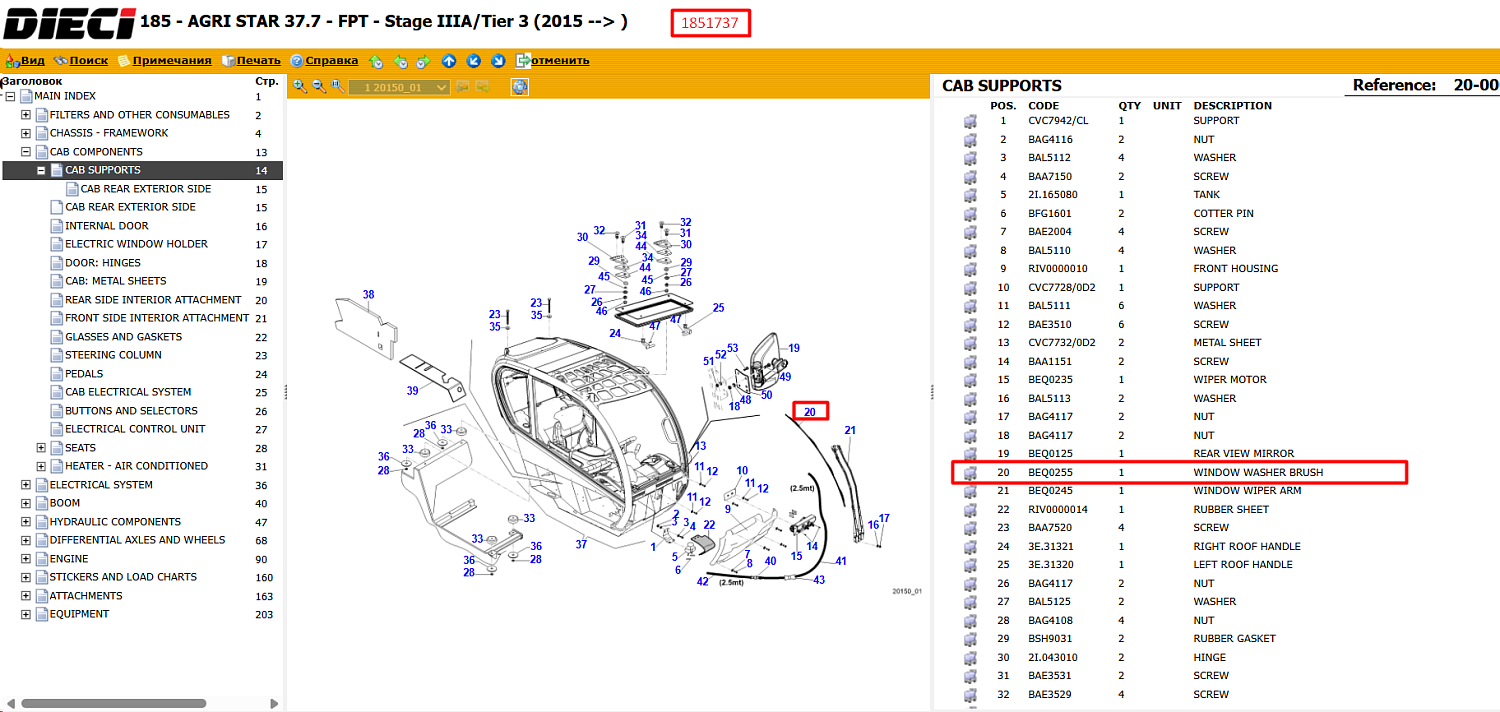Click the cart icon for RIV0000010 FRONT HOUSING

click(970, 269)
